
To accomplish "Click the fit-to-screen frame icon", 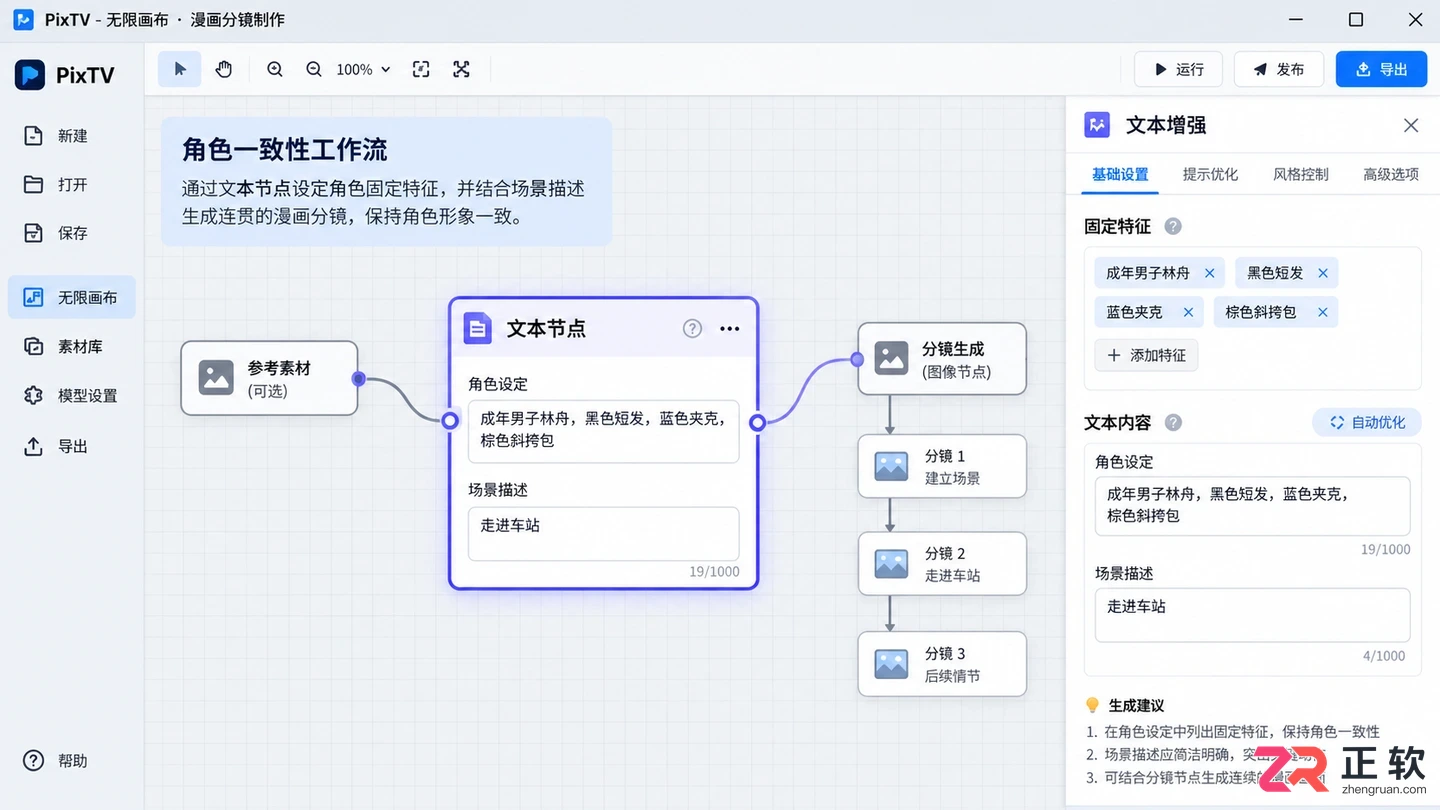I will pos(421,69).
